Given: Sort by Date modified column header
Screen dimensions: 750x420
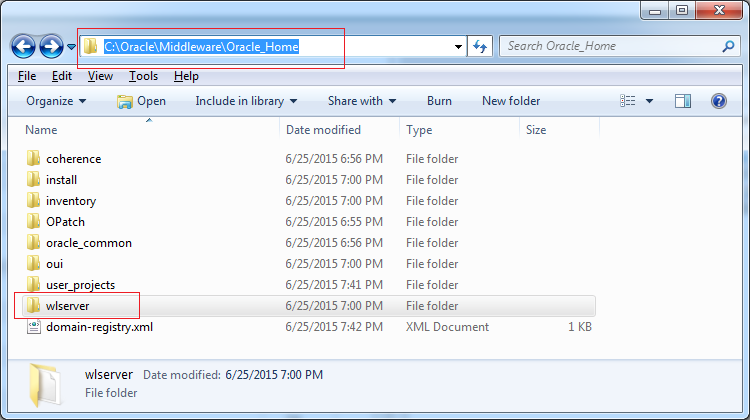Looking at the screenshot, I should (x=323, y=130).
